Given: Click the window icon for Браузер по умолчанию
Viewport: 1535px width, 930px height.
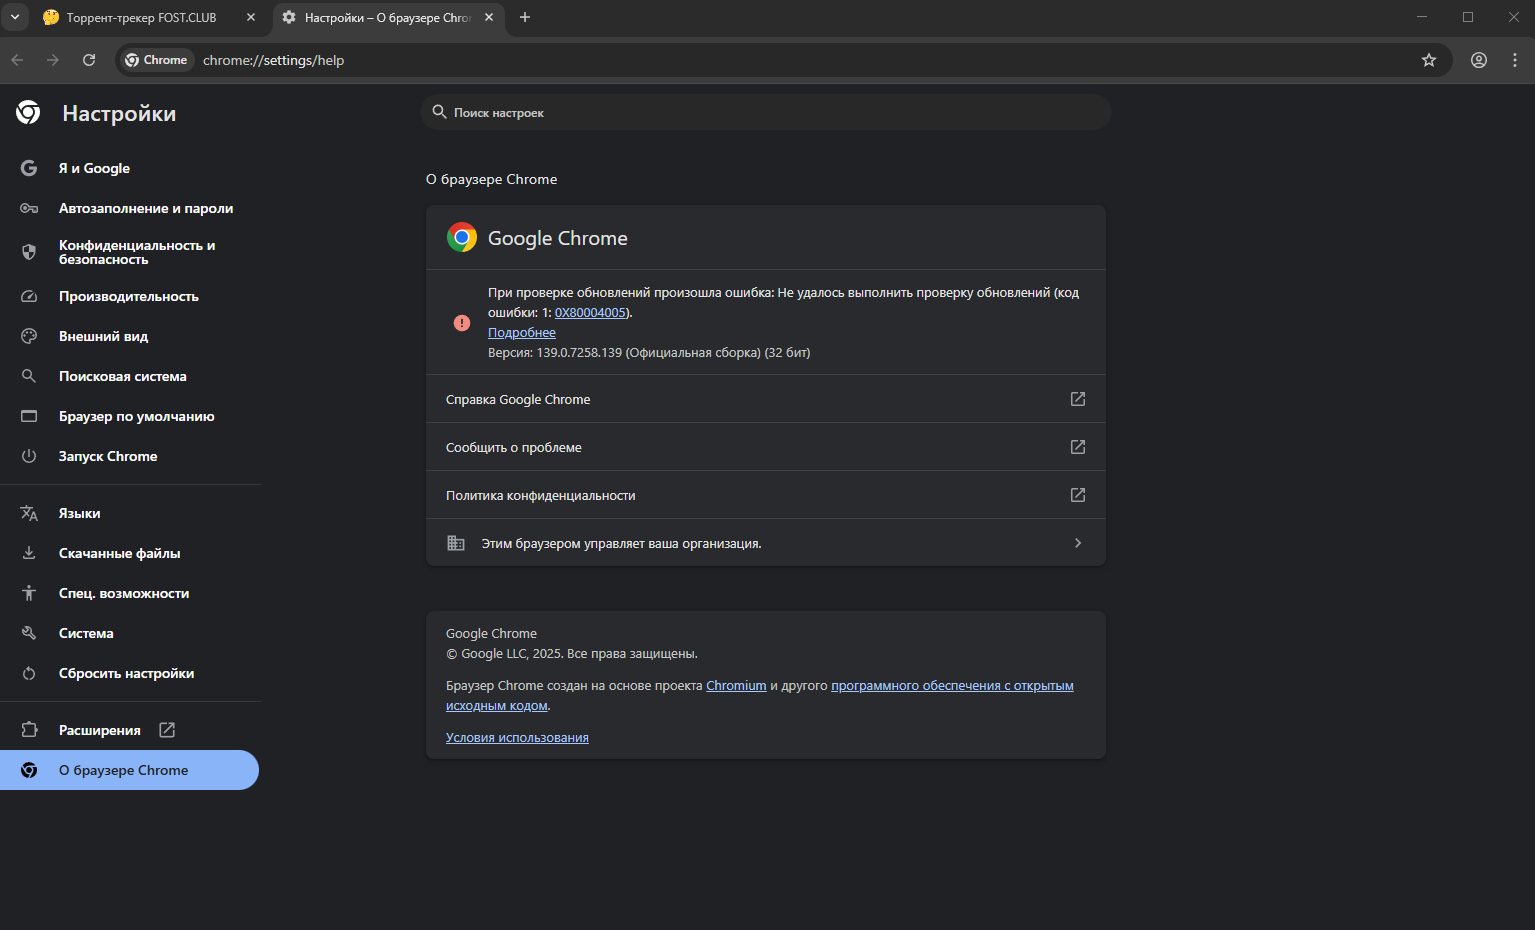Looking at the screenshot, I should (29, 416).
